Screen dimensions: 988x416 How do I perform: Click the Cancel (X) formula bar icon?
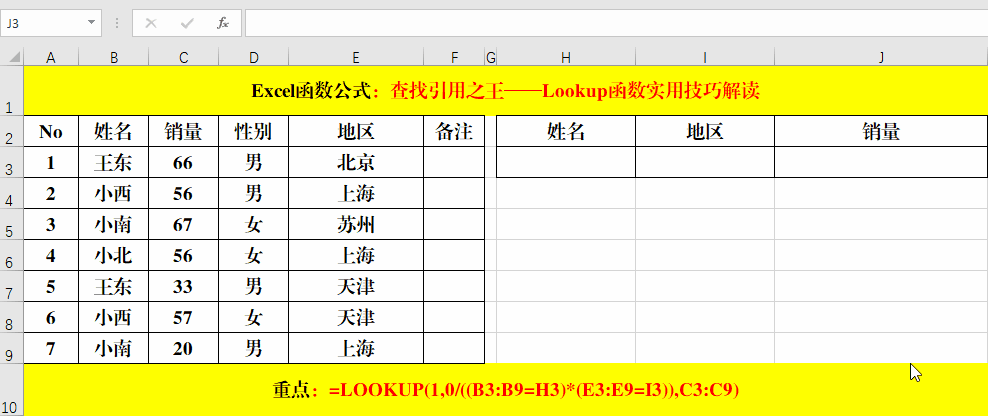click(x=151, y=23)
